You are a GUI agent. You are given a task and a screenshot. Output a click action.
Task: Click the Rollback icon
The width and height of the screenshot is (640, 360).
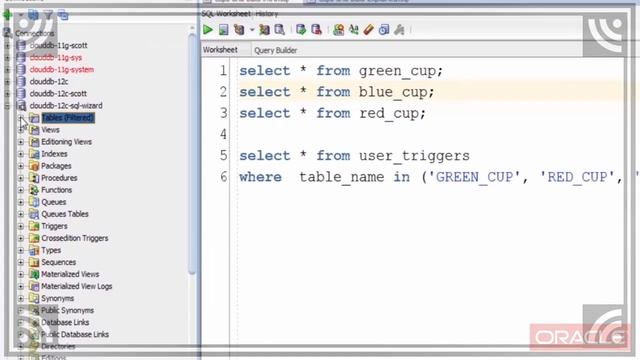[x=316, y=29]
